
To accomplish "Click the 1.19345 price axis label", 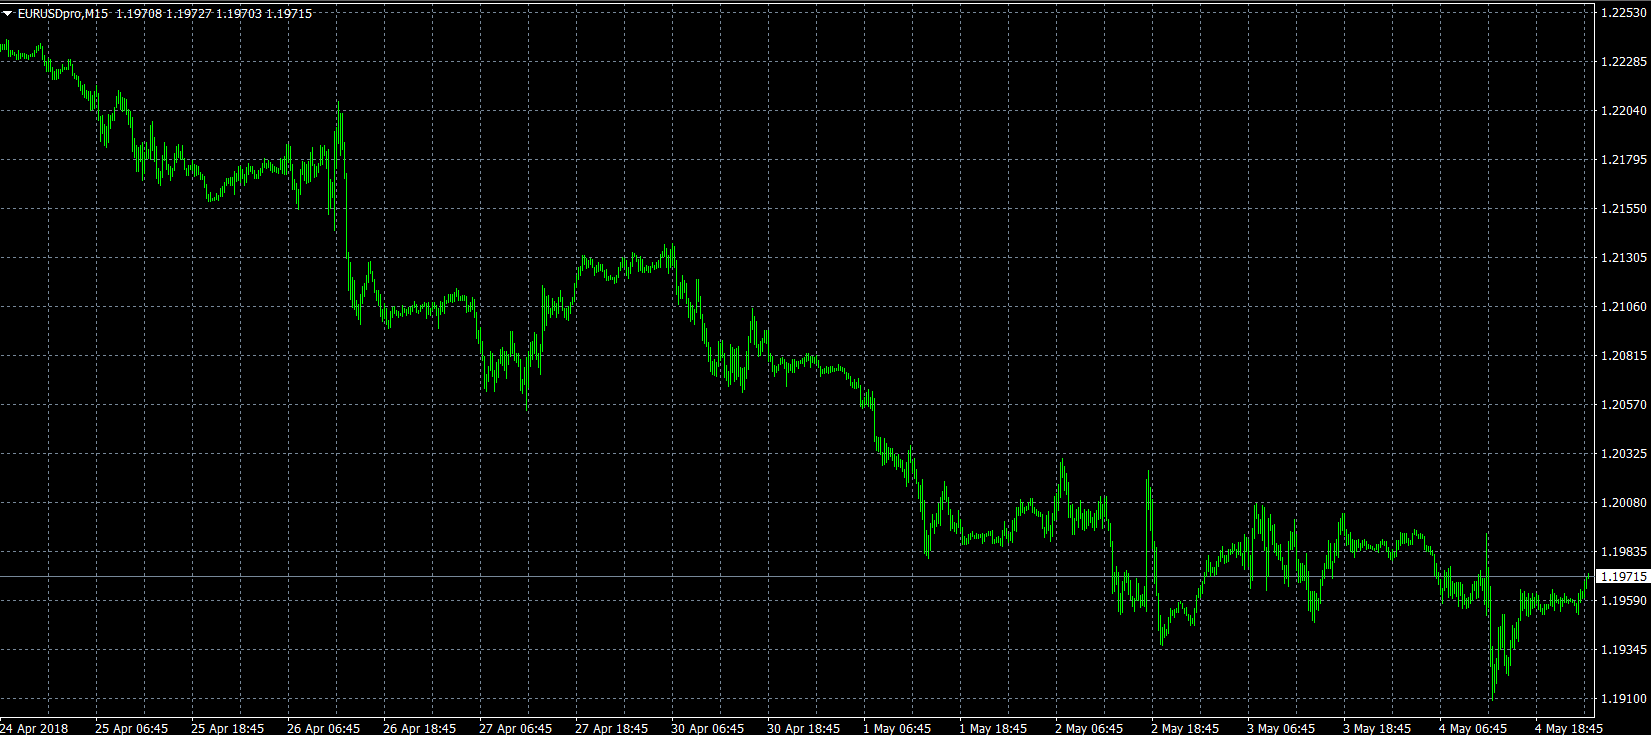I will 1624,650.
